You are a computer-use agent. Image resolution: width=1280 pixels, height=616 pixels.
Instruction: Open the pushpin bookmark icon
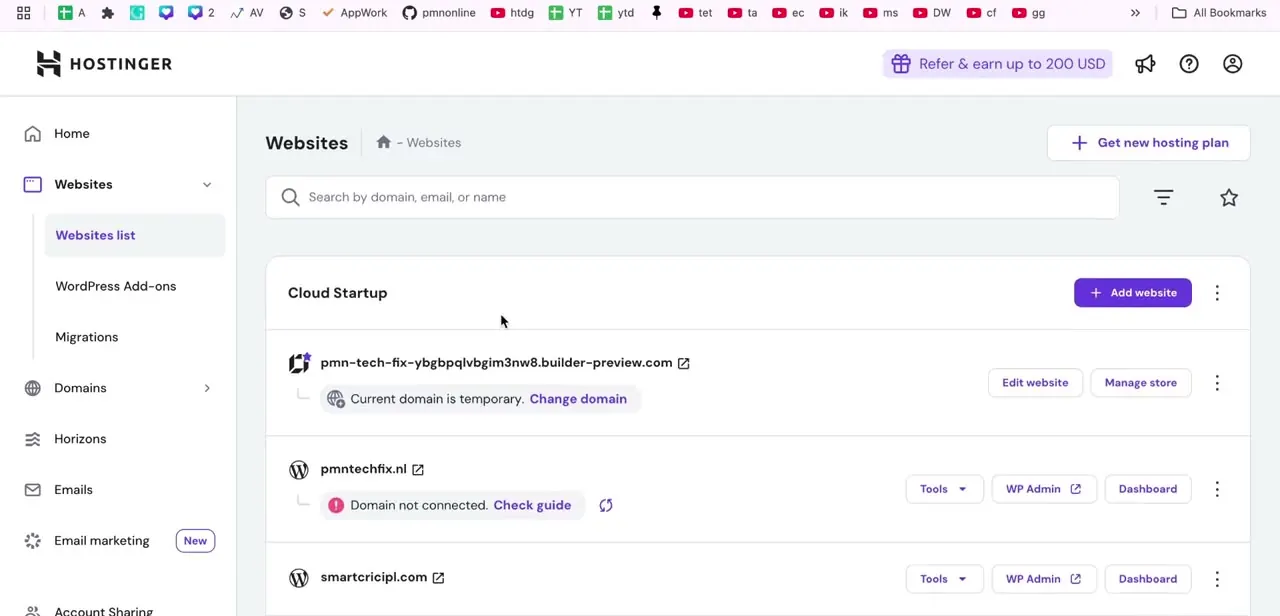pos(656,13)
